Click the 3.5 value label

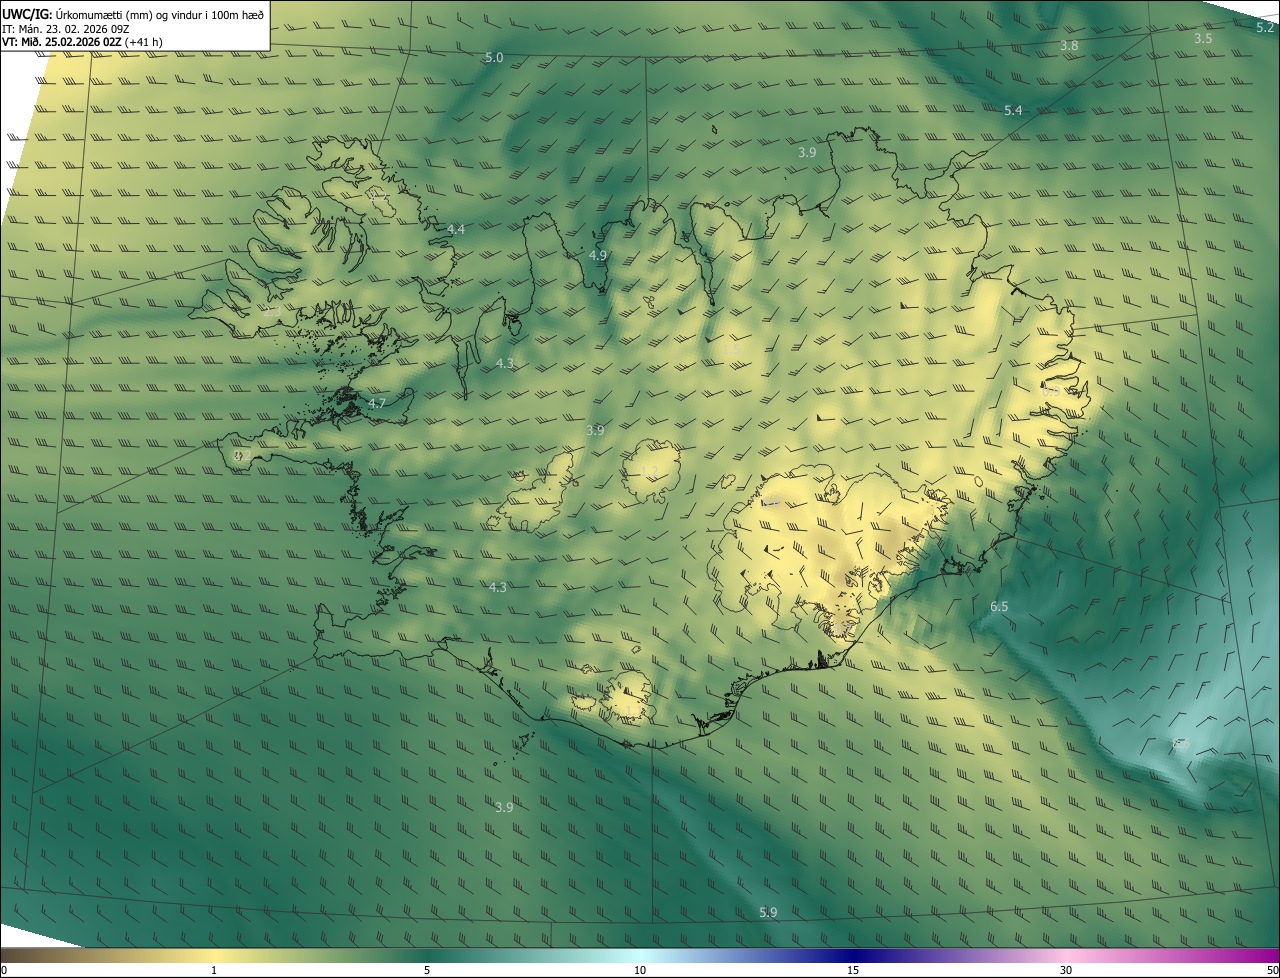coord(1203,38)
